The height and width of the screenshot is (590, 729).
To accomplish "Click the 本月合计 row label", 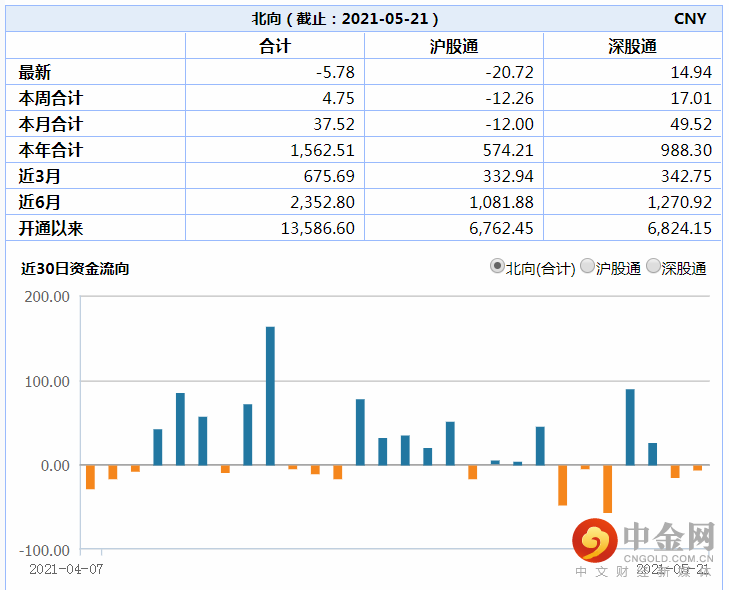I will pyautogui.click(x=51, y=124).
